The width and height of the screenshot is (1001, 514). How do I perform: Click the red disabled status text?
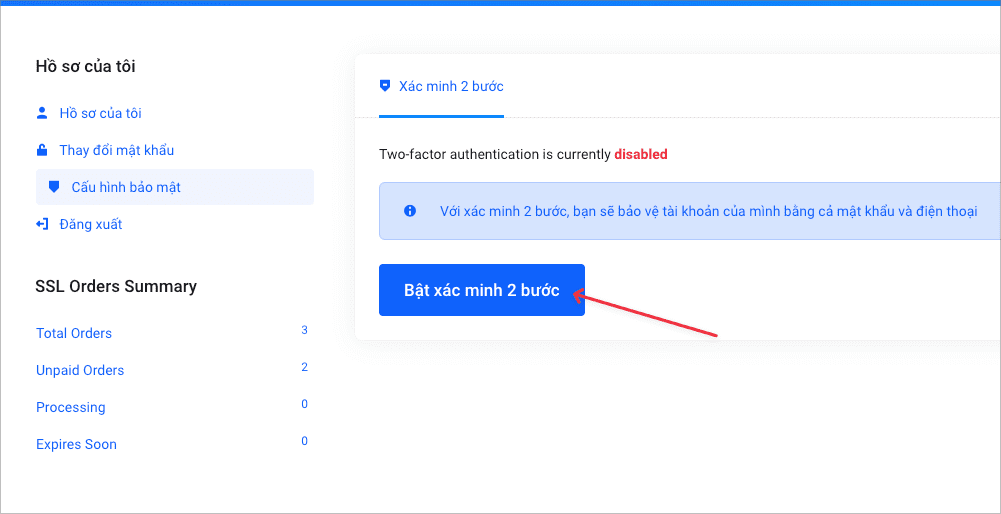(x=641, y=154)
